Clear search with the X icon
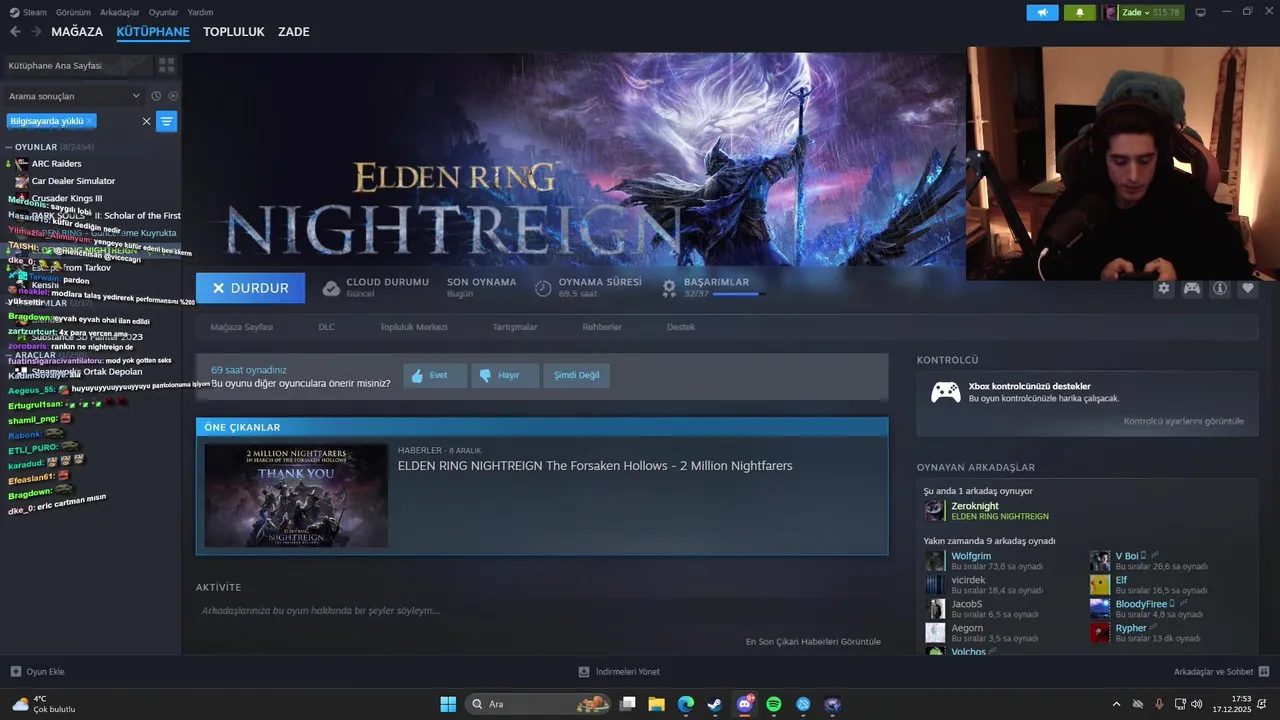 (x=146, y=121)
